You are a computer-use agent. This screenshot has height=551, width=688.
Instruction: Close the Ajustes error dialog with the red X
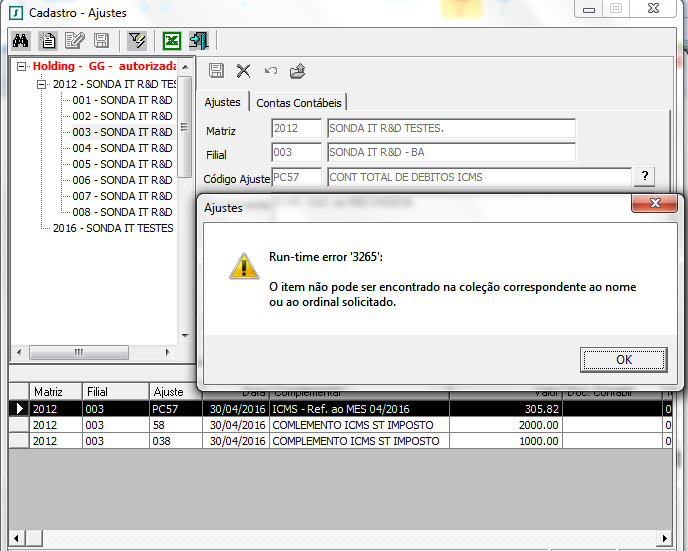tap(655, 203)
